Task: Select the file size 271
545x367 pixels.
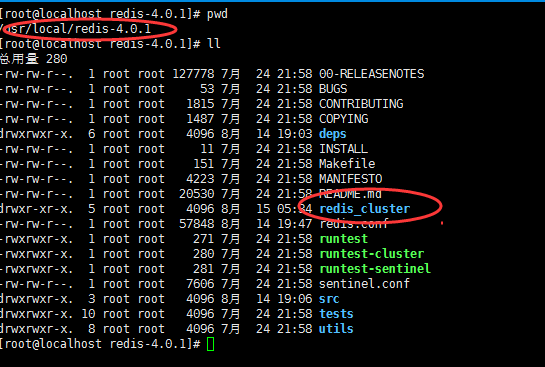Action: coord(204,238)
